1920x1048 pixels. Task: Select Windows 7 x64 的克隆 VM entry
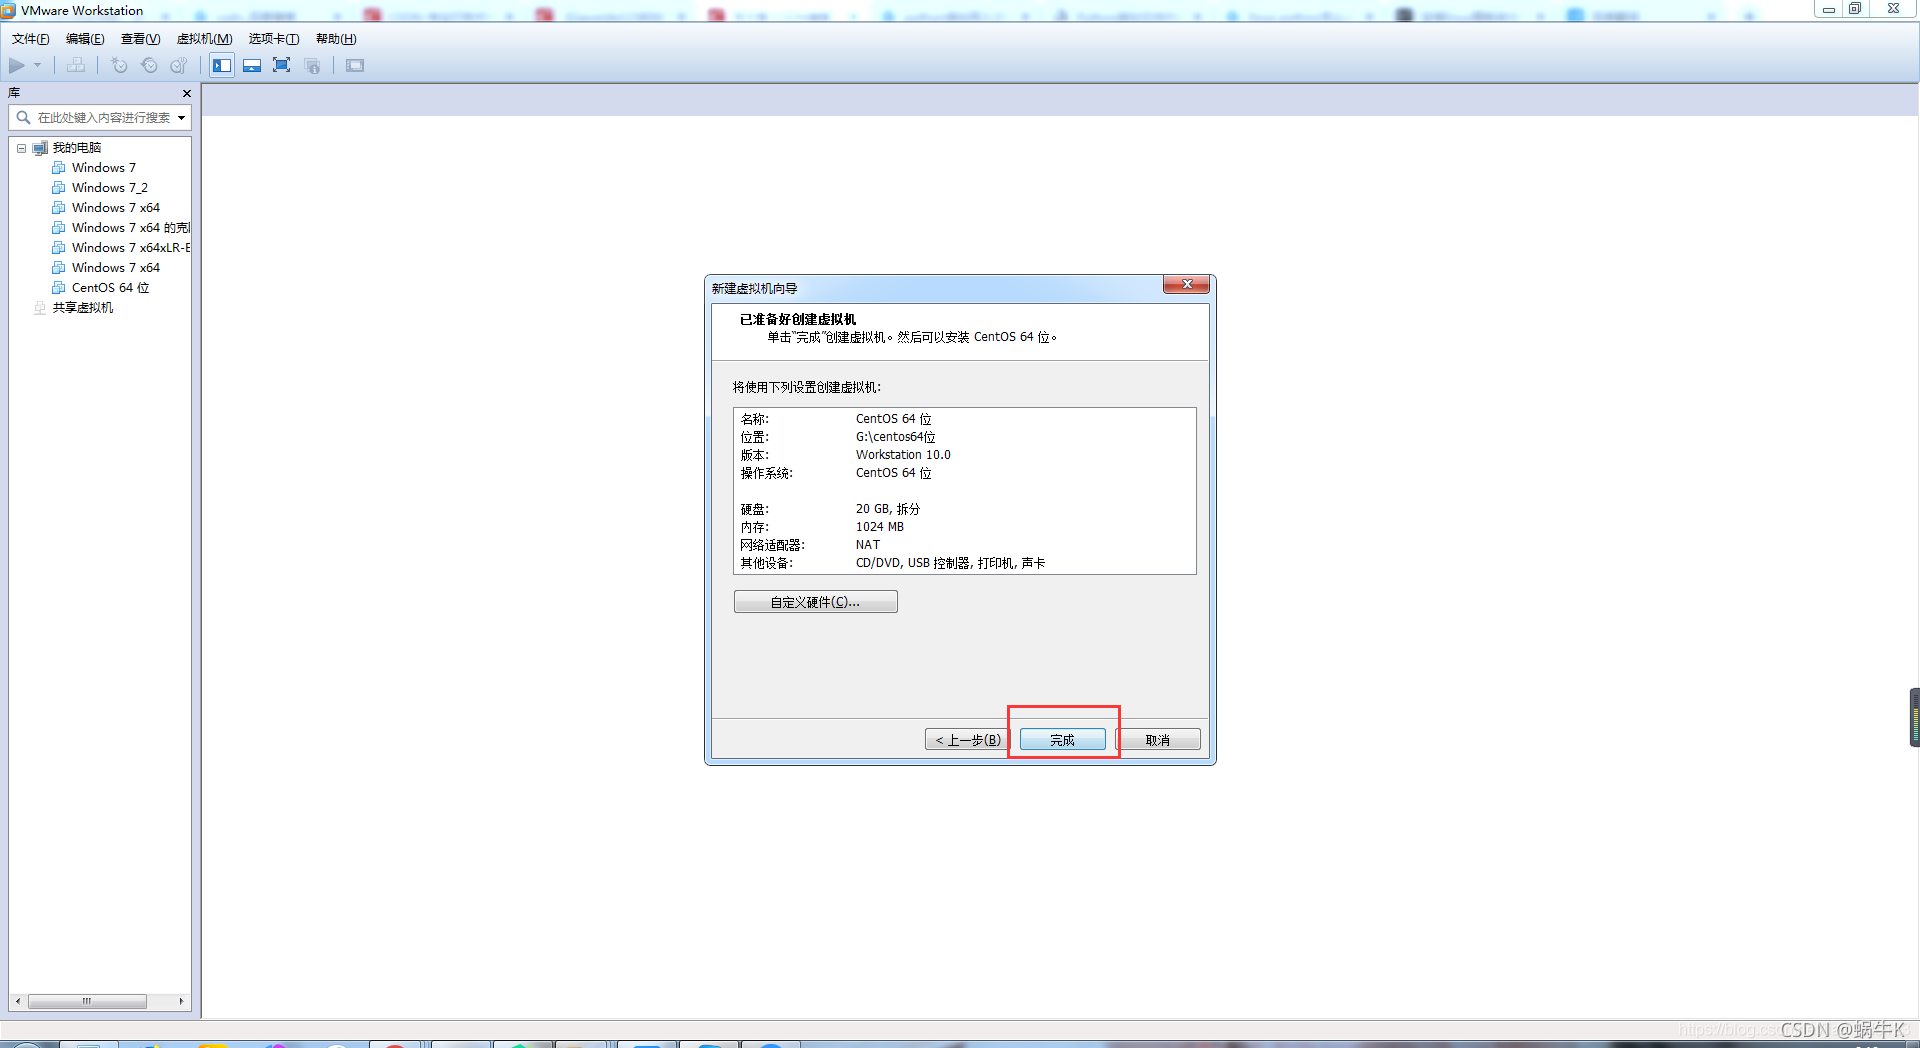tap(130, 228)
